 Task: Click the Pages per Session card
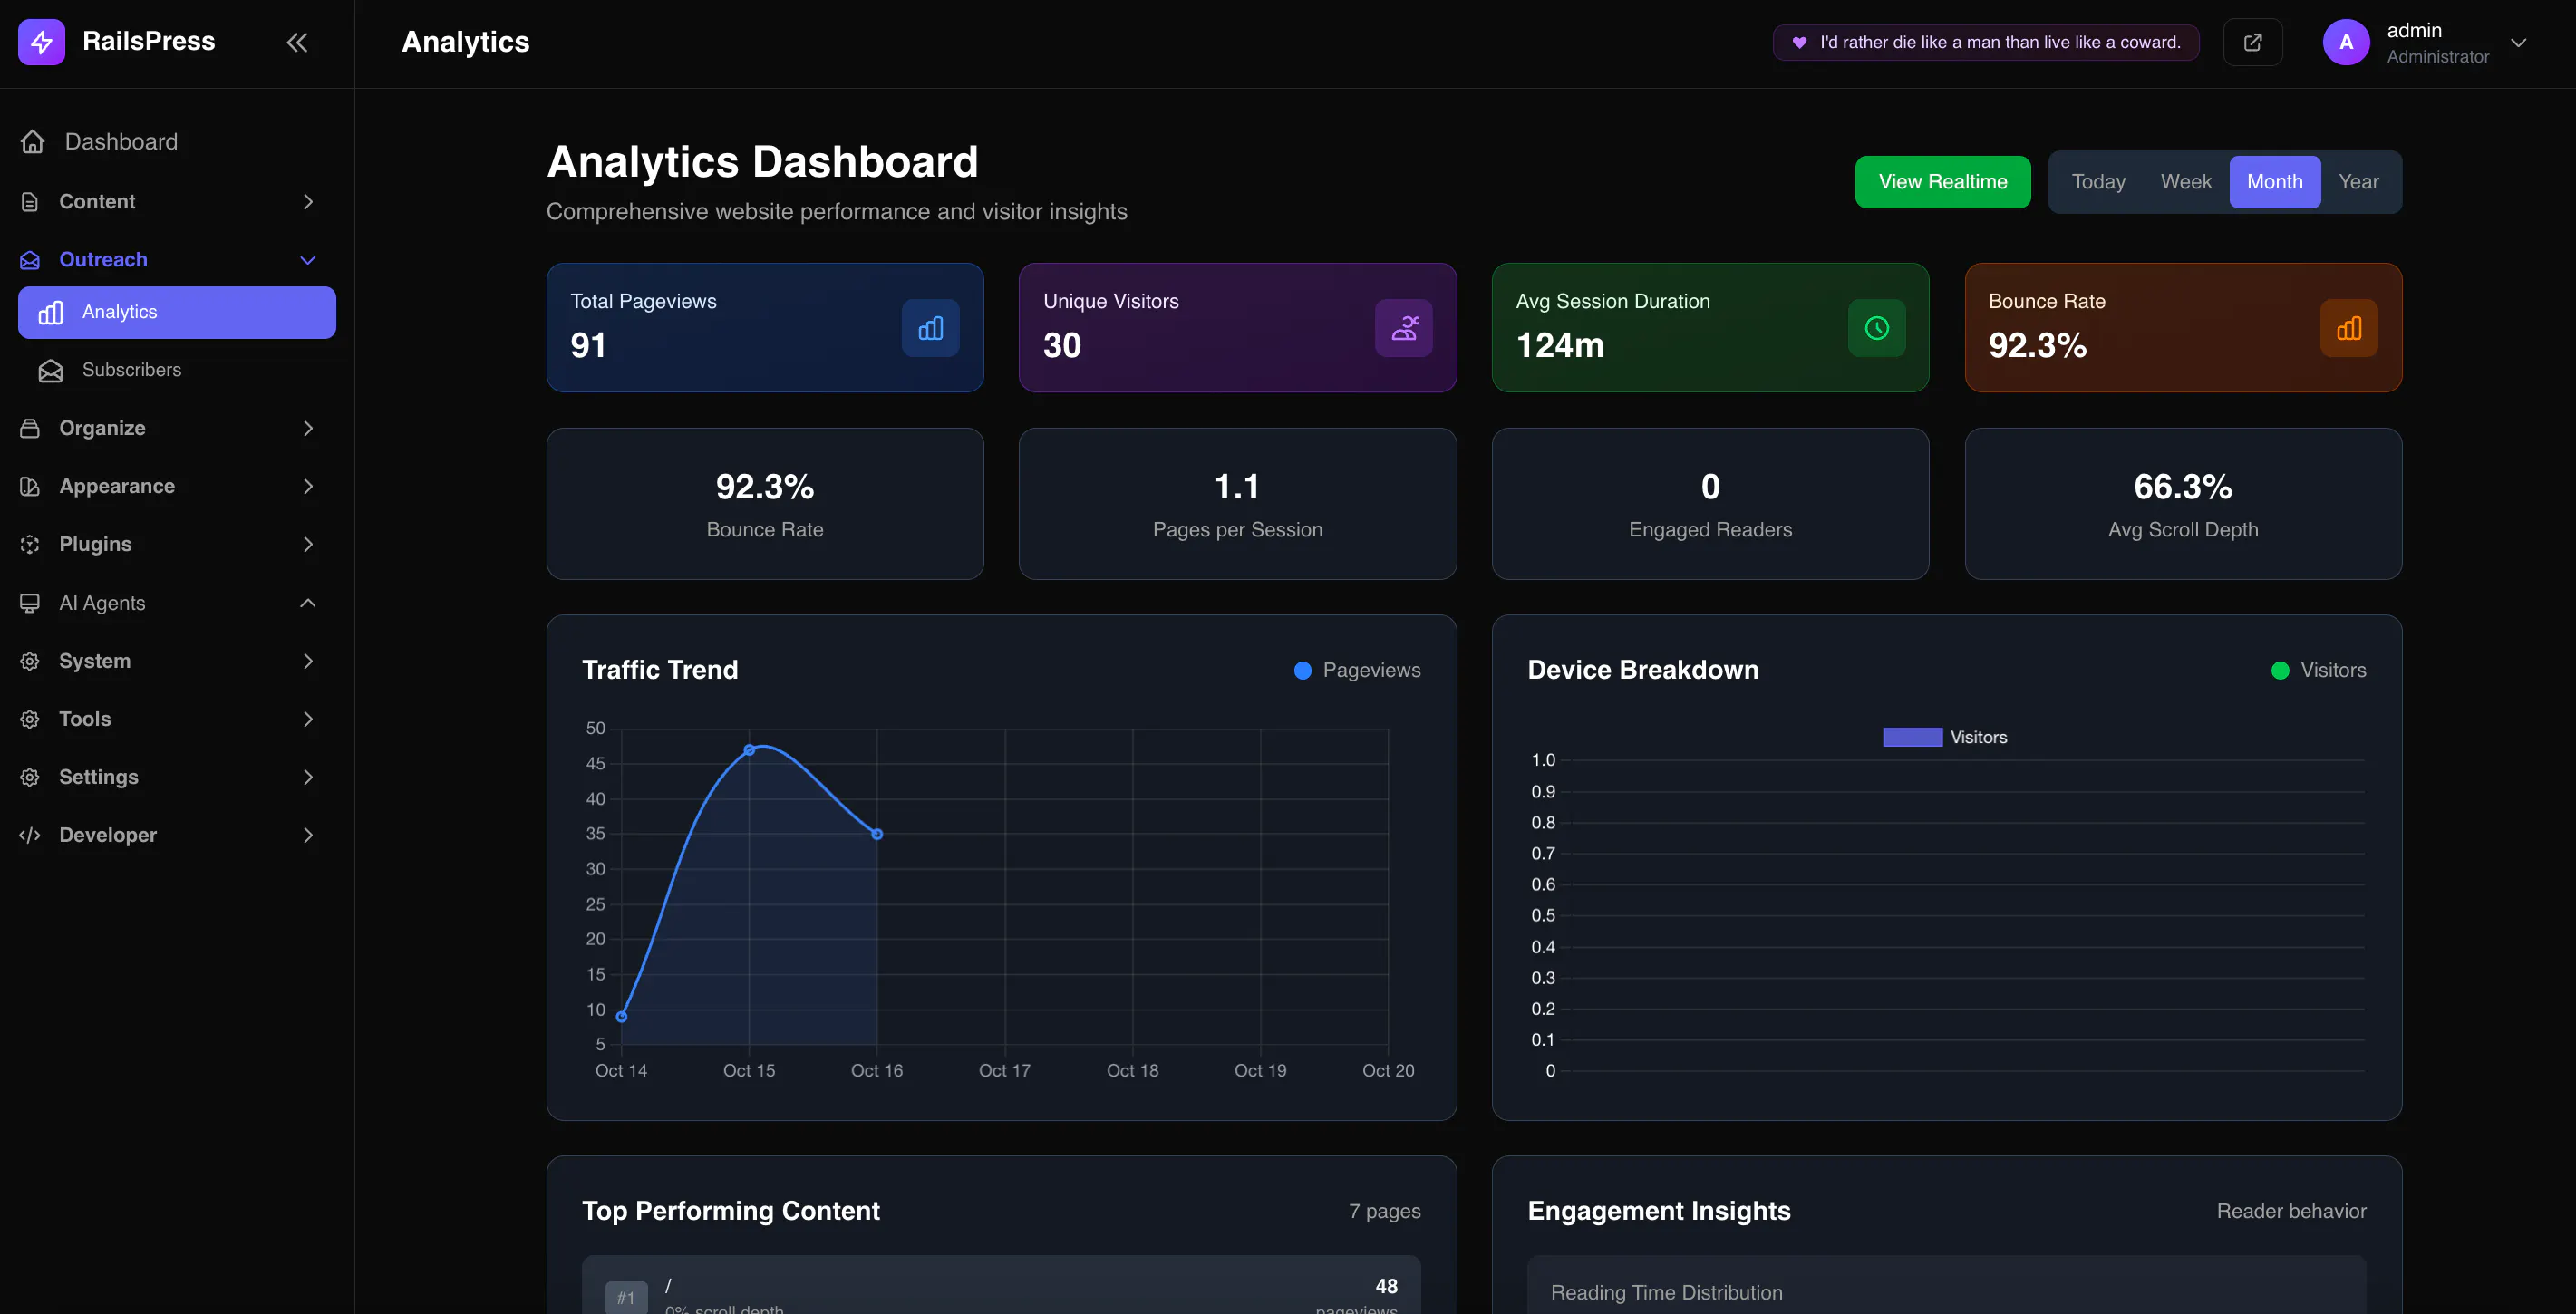(x=1238, y=504)
